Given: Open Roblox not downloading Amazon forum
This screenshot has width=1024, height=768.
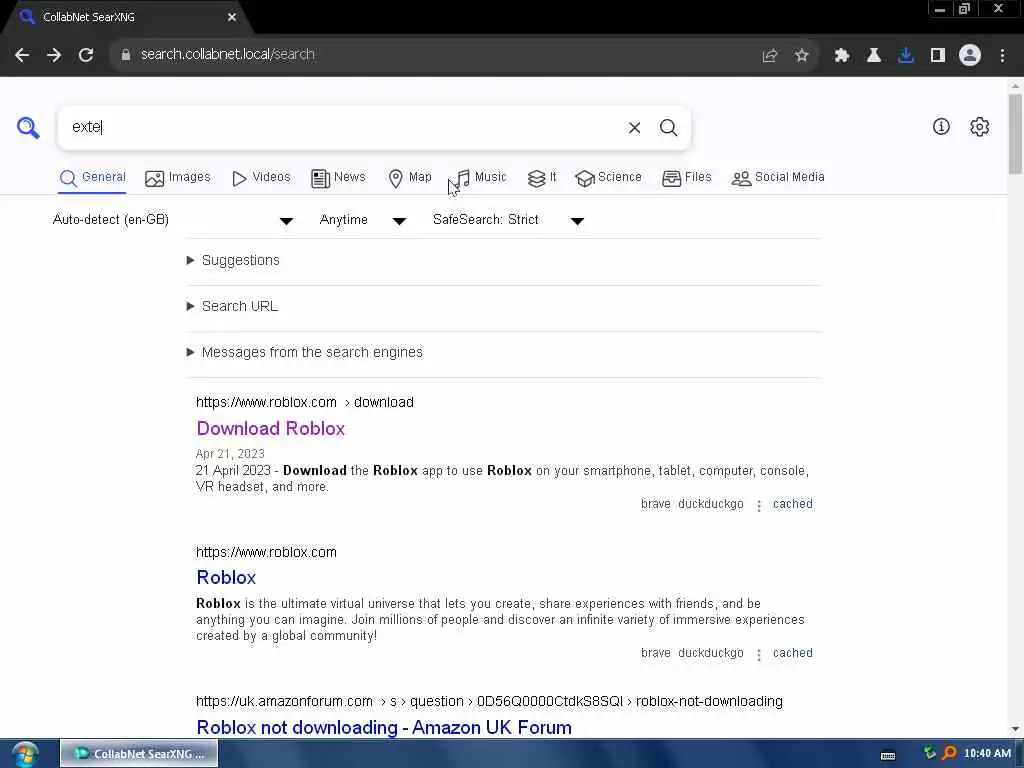Looking at the screenshot, I should tap(384, 728).
